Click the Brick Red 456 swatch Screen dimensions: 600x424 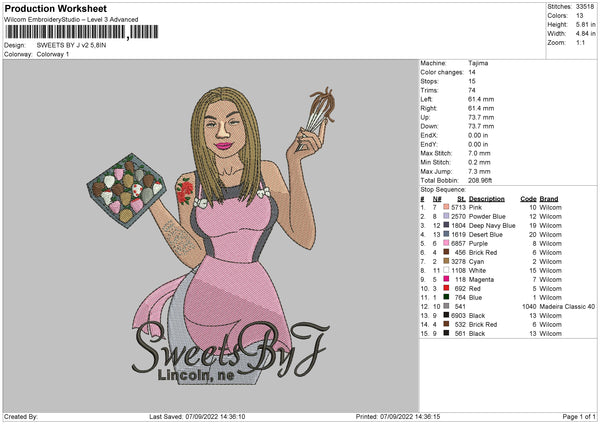pos(446,252)
